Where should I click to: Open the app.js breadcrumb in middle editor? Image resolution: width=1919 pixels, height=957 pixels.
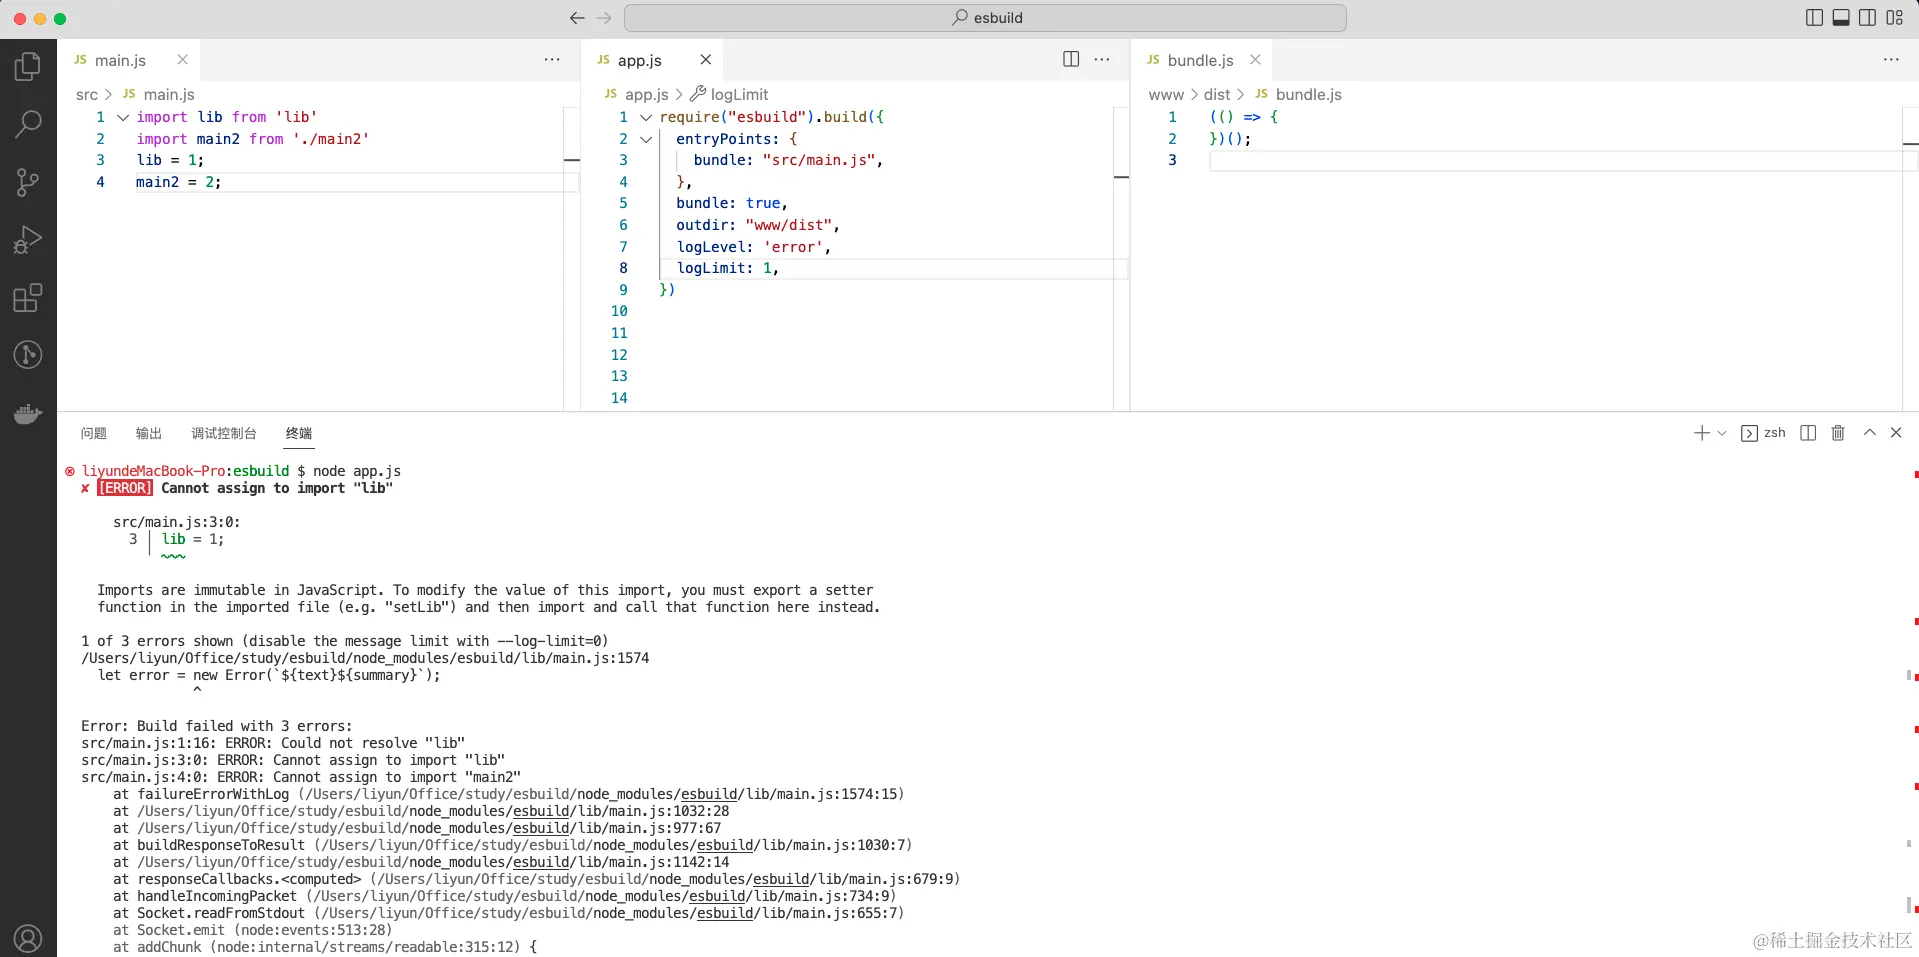point(637,94)
